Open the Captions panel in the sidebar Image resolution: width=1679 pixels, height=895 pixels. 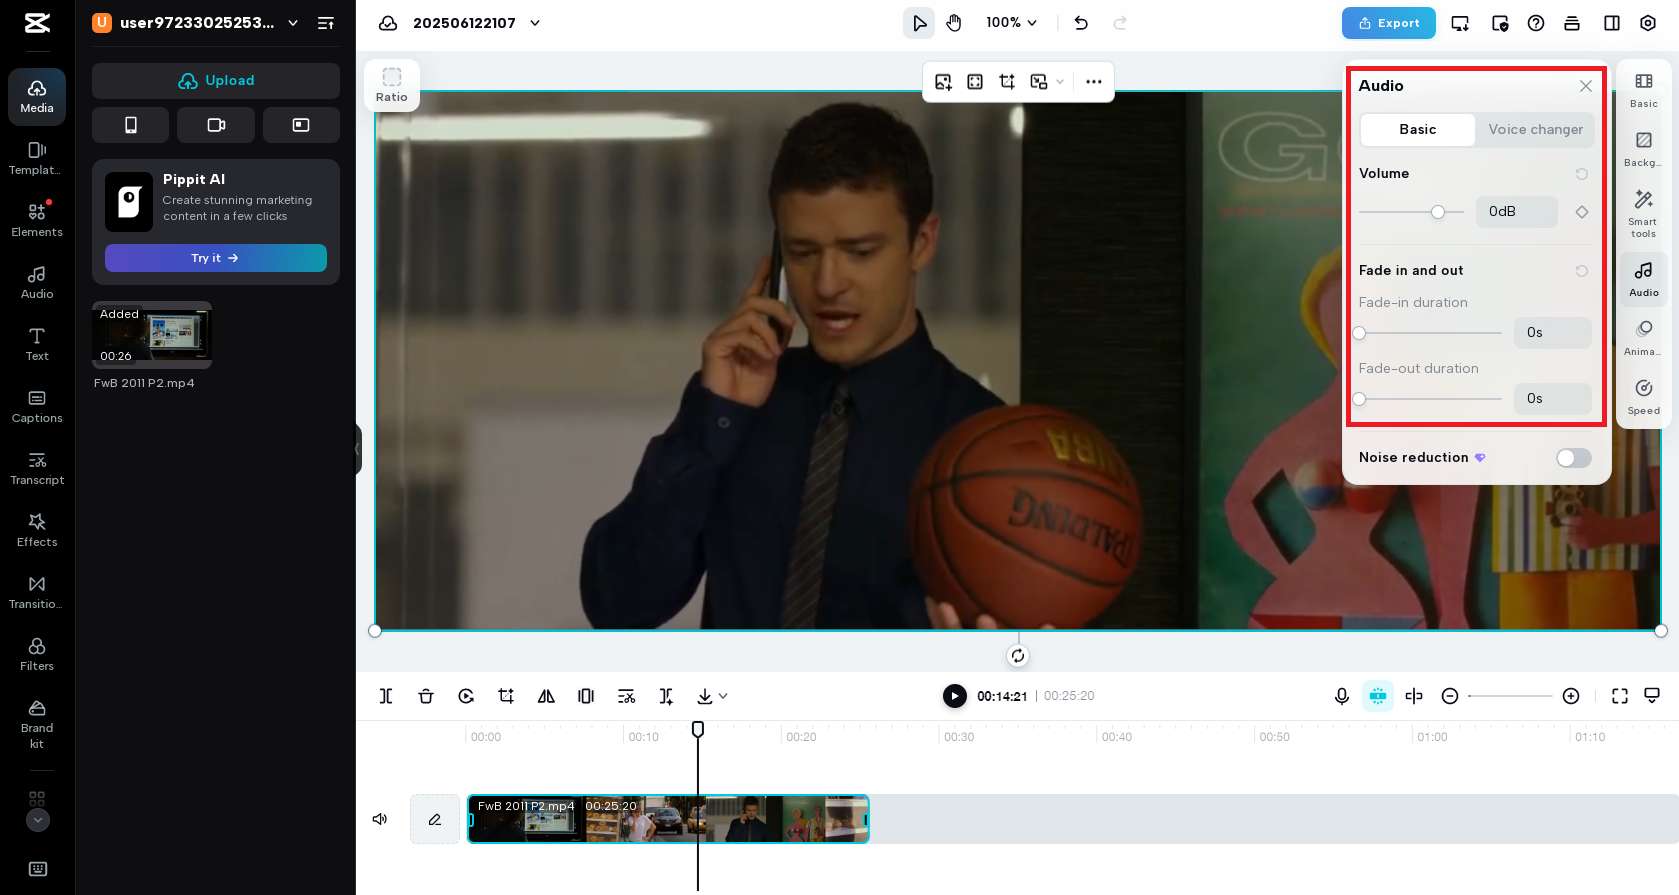click(37, 406)
